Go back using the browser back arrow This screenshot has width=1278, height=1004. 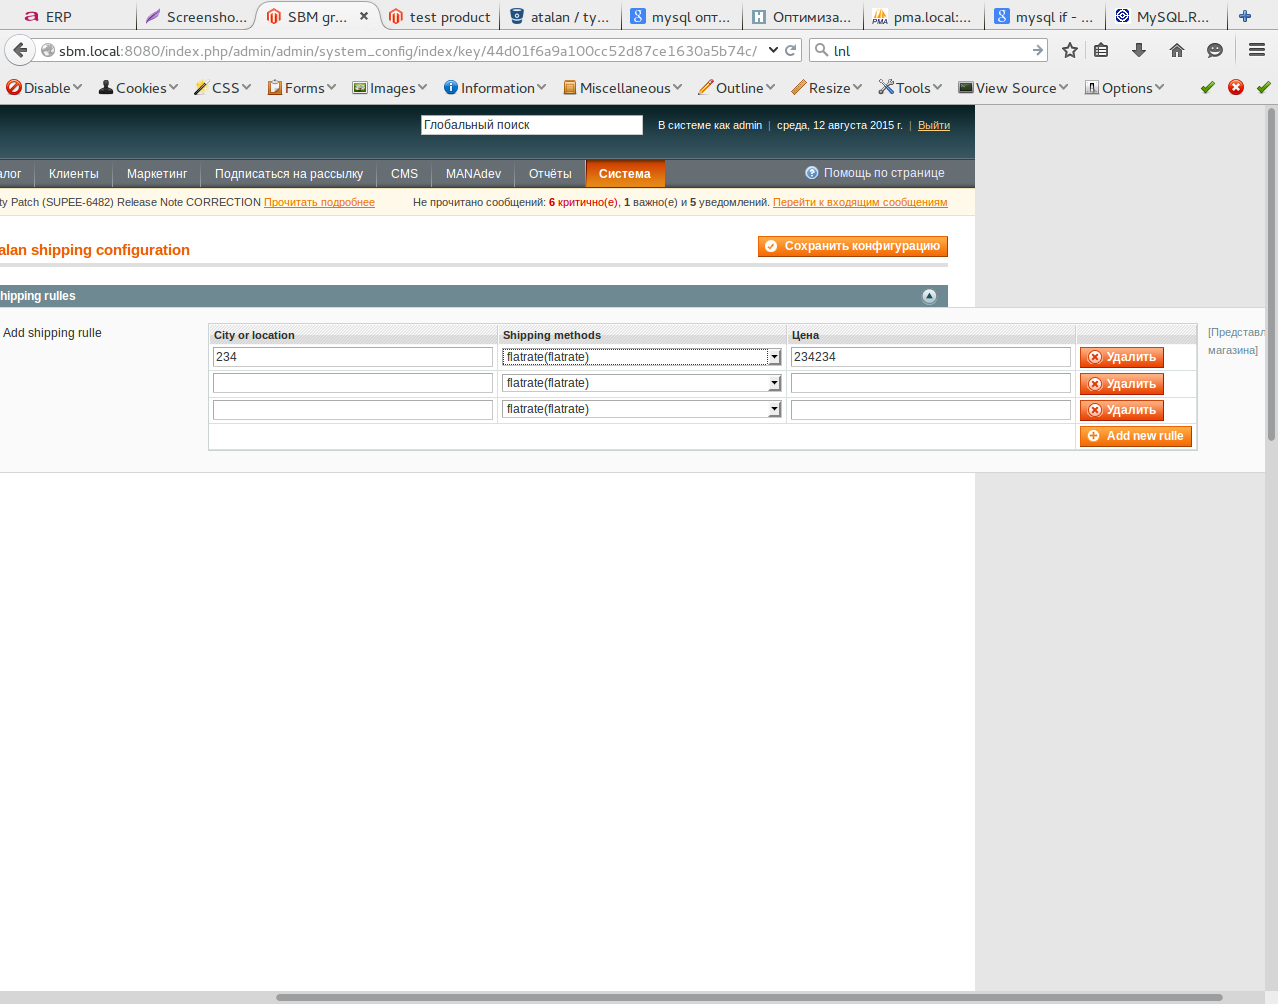tap(20, 50)
